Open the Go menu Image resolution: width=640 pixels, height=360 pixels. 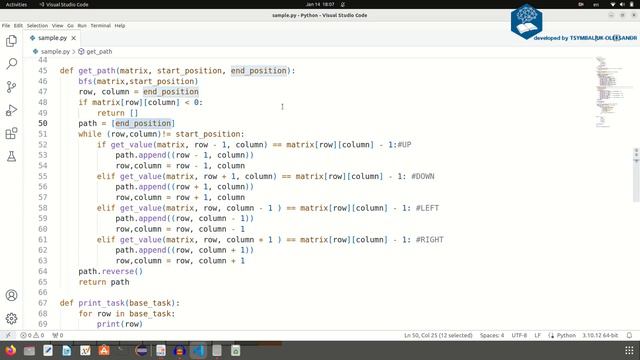coord(70,25)
